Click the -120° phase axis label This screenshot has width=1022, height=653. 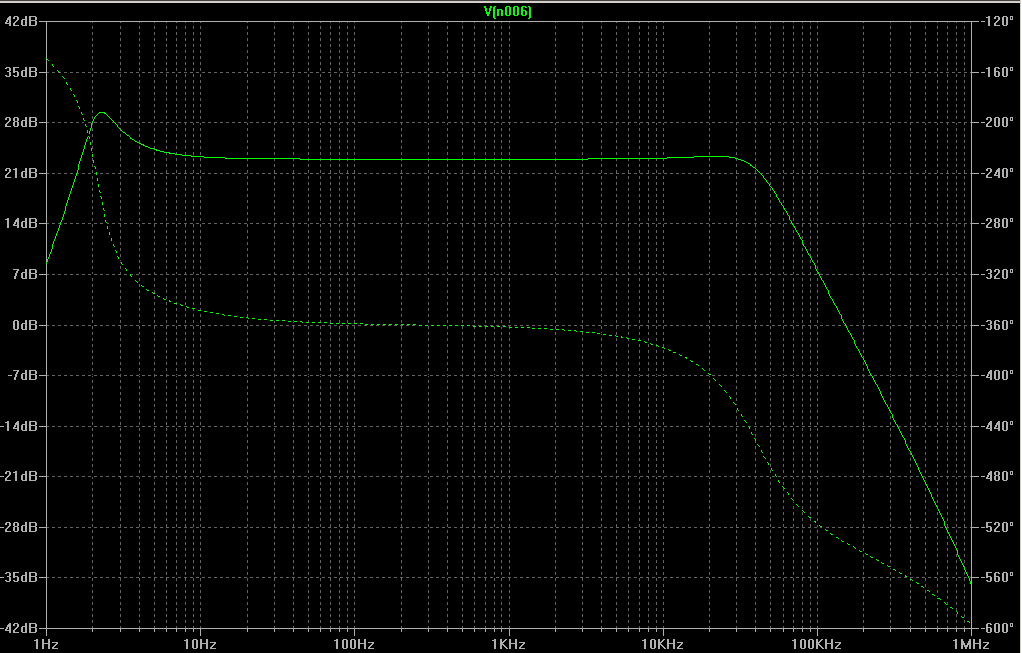(x=998, y=21)
